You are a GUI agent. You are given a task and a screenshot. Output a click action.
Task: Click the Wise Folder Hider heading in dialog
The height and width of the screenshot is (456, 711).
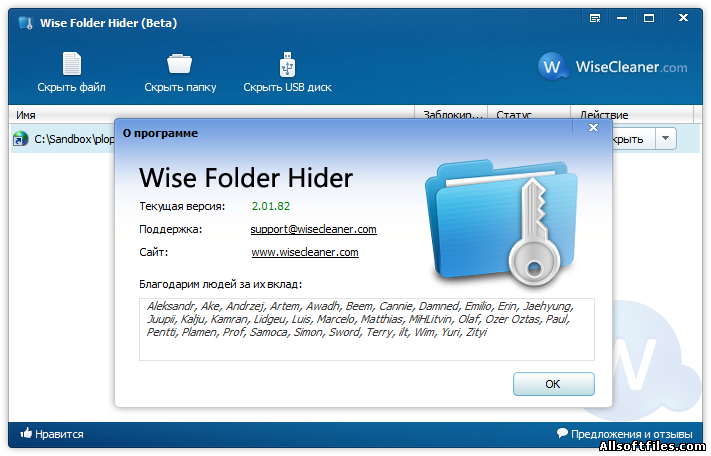coord(246,177)
